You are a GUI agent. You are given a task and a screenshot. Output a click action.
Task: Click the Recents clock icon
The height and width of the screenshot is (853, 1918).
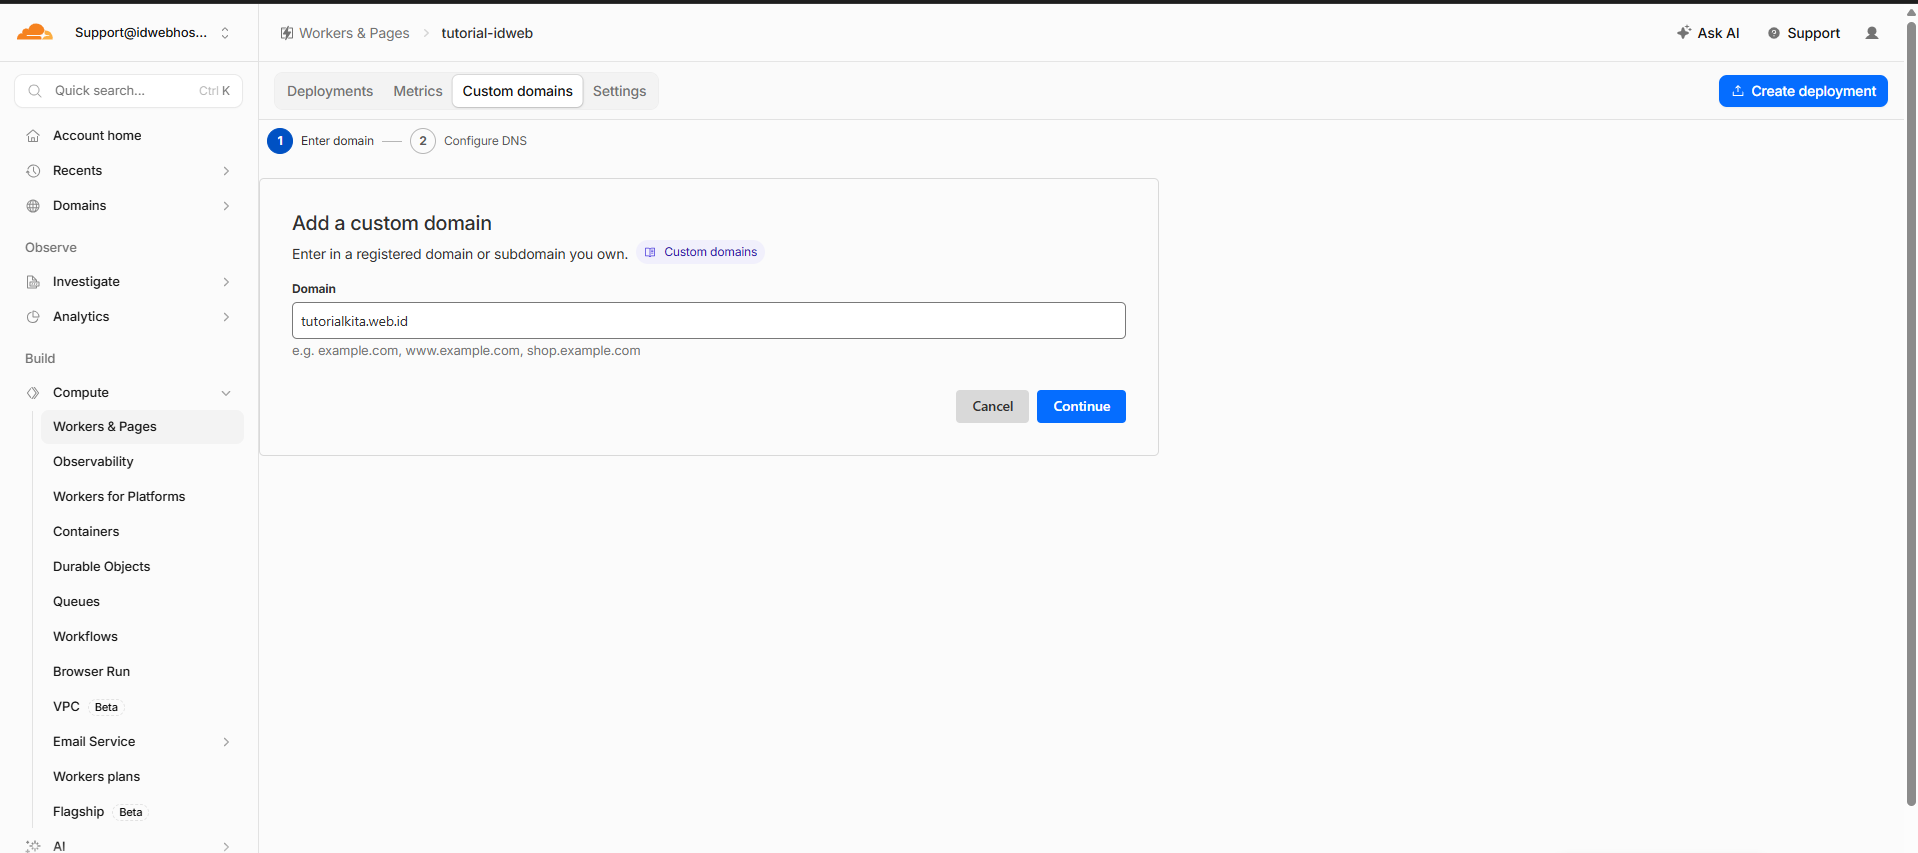(x=33, y=171)
